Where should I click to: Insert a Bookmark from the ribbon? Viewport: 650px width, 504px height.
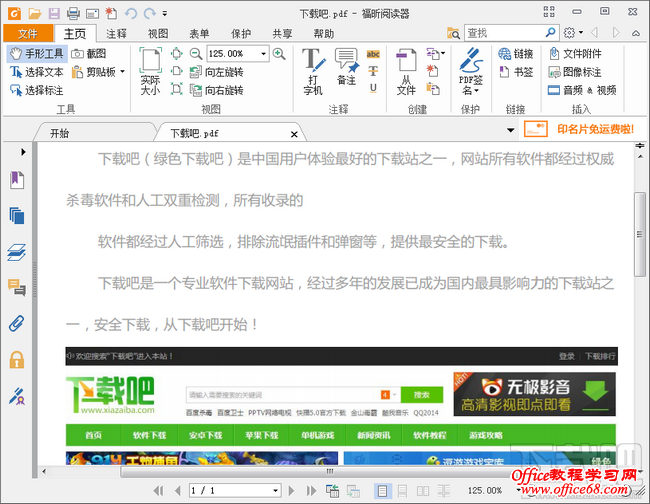click(x=515, y=72)
